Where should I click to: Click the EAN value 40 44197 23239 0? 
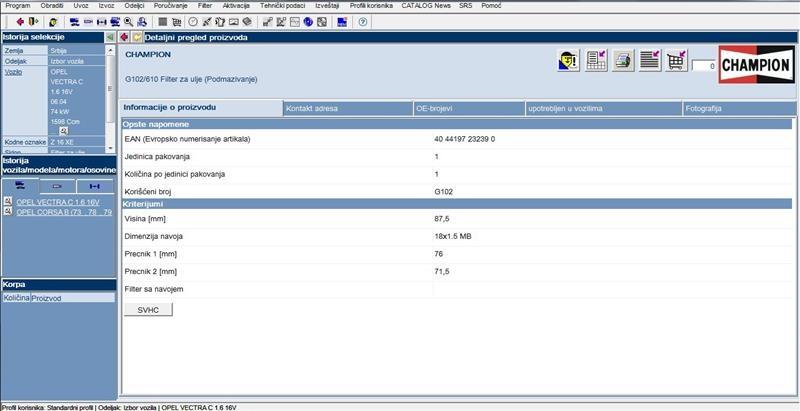click(464, 139)
